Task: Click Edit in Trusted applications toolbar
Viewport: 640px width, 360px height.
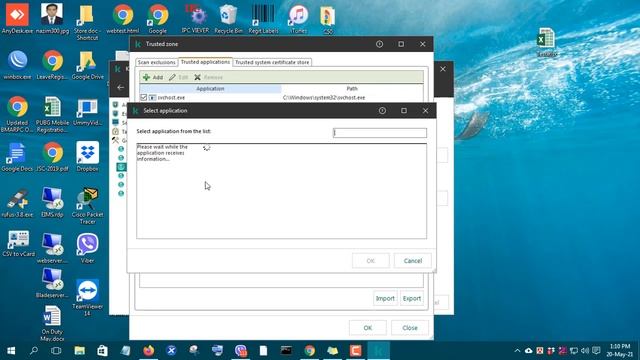Action: pos(178,77)
